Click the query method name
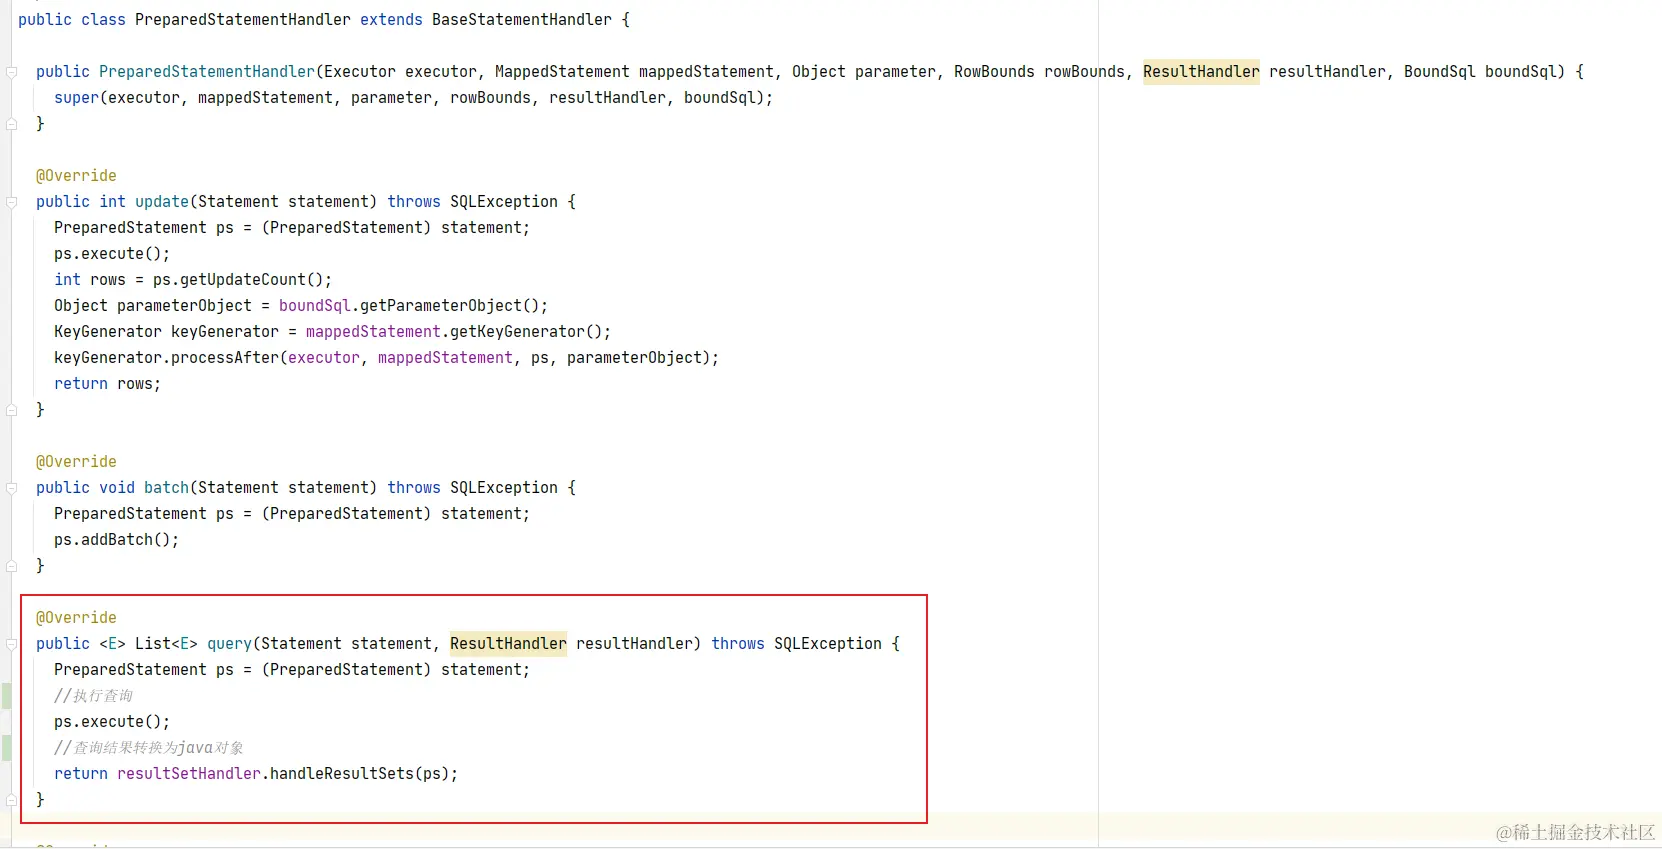1662x849 pixels. (x=229, y=644)
